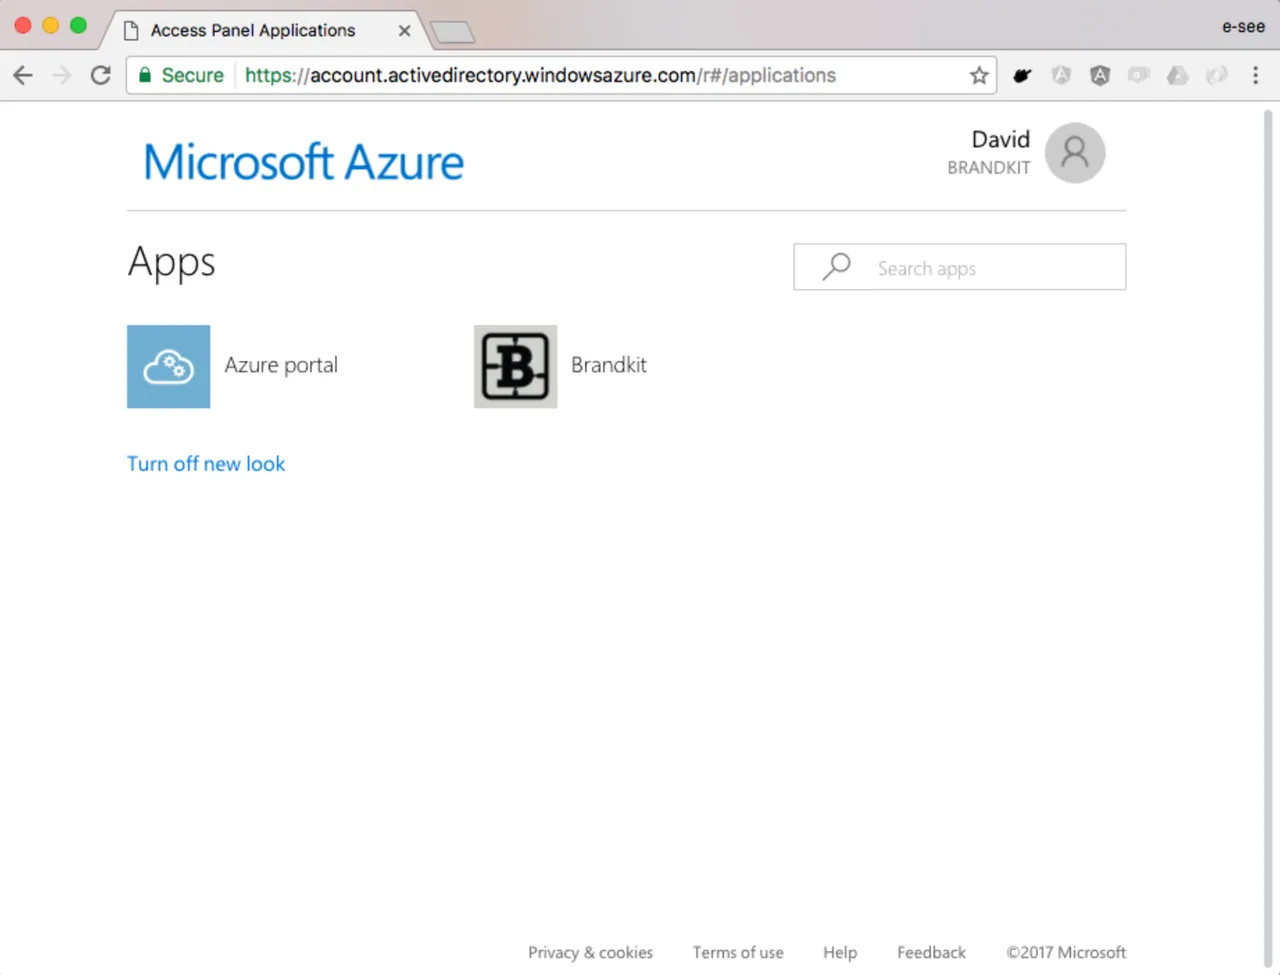
Task: Open a new browser tab
Action: [x=453, y=31]
